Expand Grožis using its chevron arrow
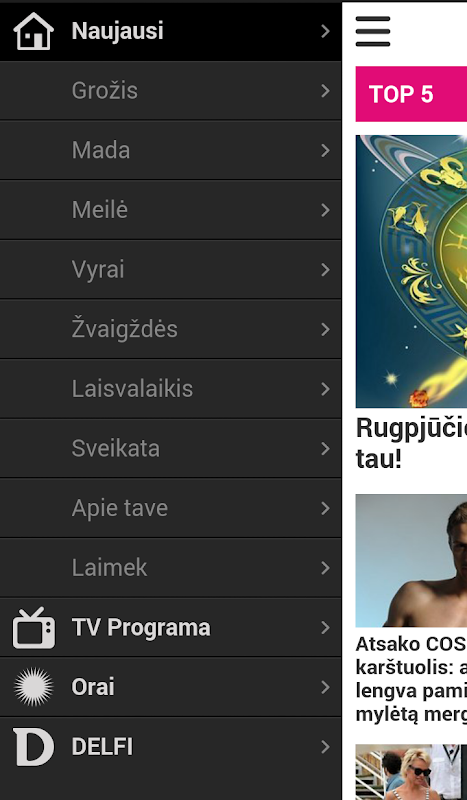This screenshot has height=800, width=467. pyautogui.click(x=325, y=91)
